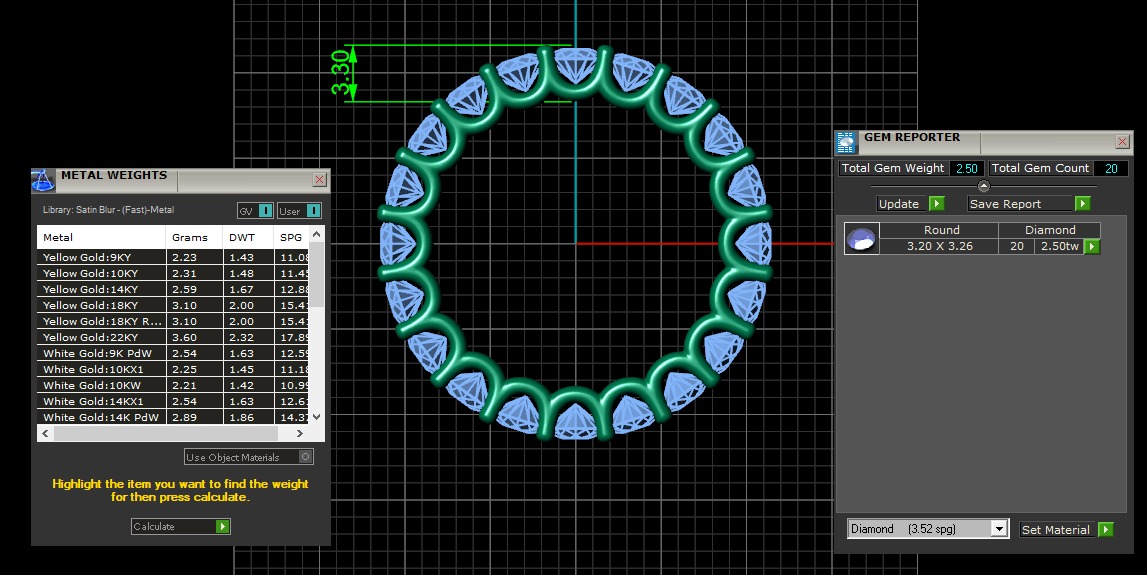Click the Metal column header
This screenshot has width=1147, height=575.
101,237
